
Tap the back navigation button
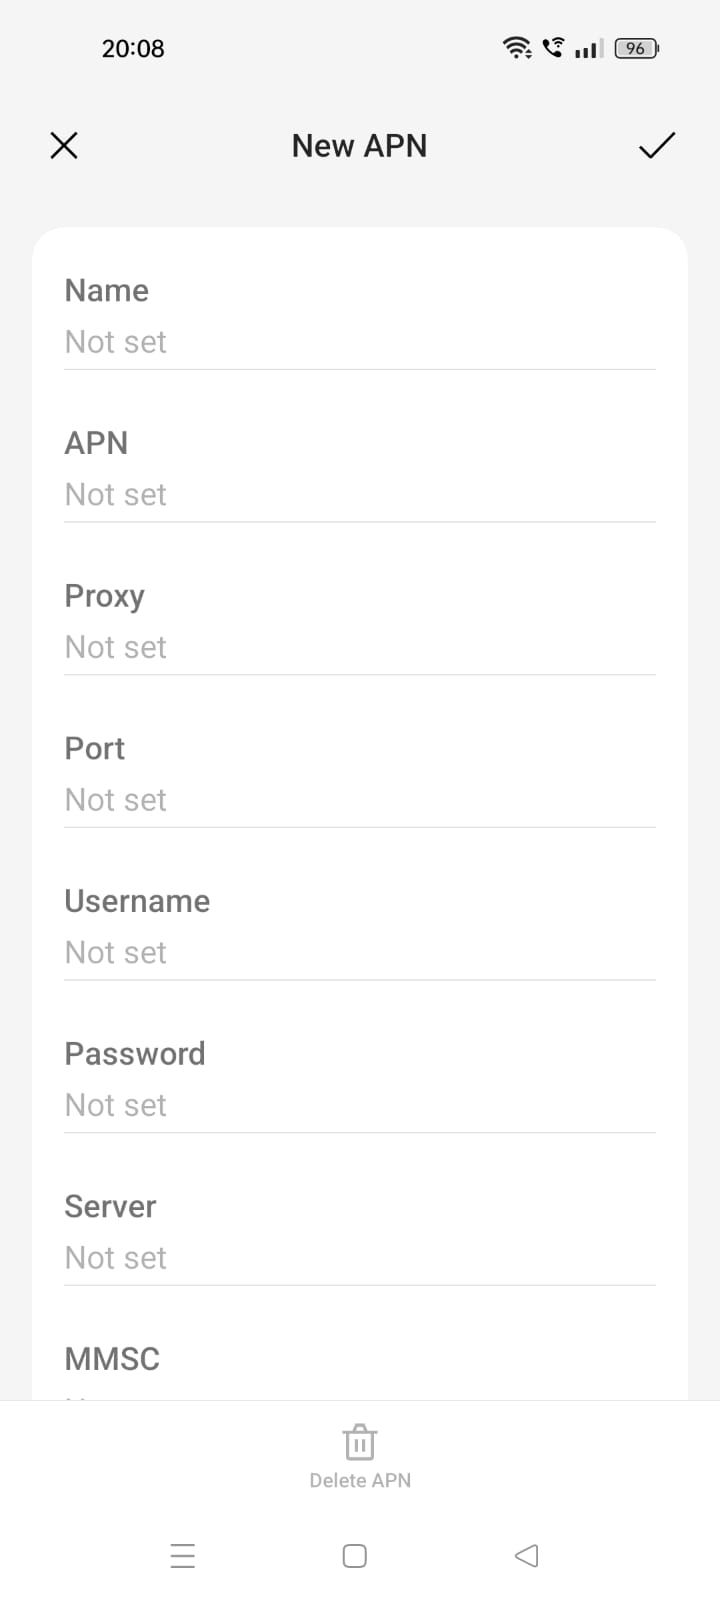527,1556
